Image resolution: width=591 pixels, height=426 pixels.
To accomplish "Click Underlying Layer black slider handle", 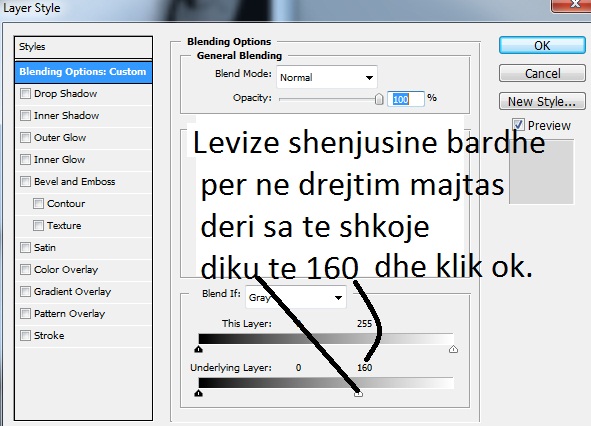I will point(198,393).
